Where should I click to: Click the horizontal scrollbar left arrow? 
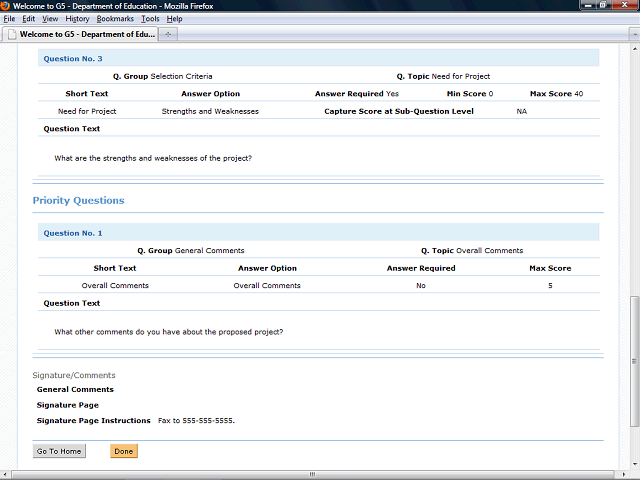click(5, 475)
